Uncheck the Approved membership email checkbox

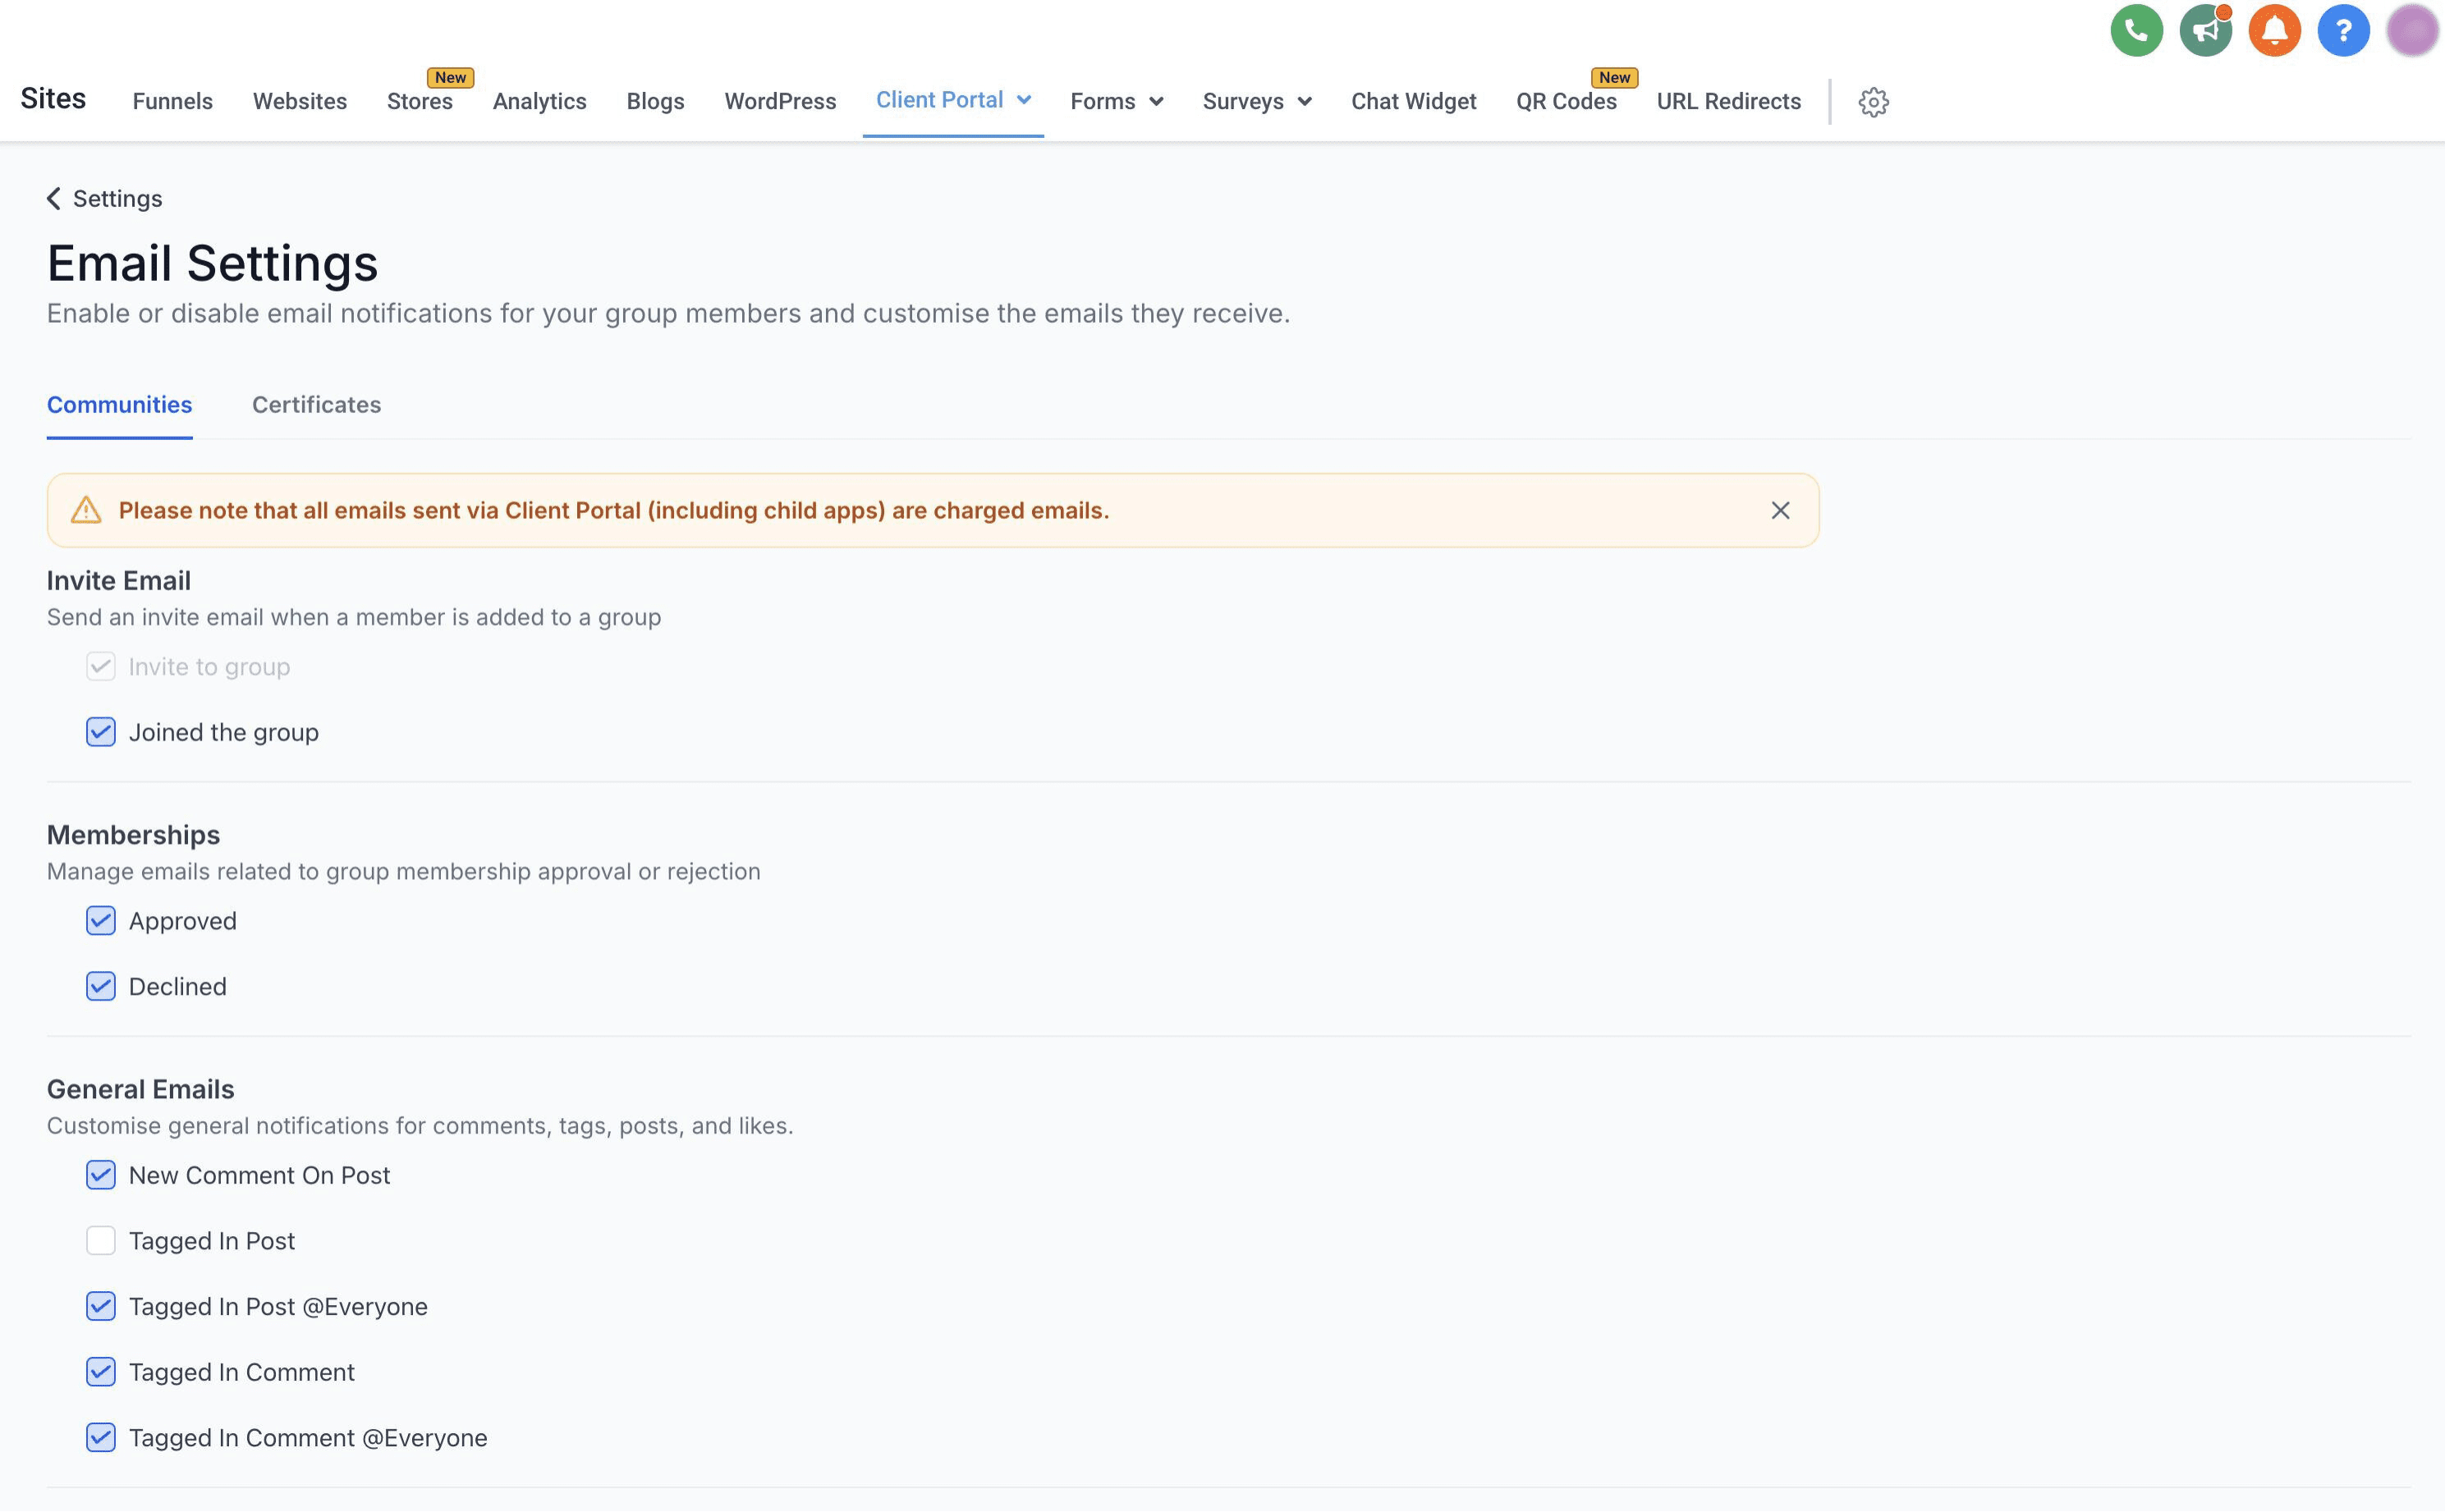(101, 921)
